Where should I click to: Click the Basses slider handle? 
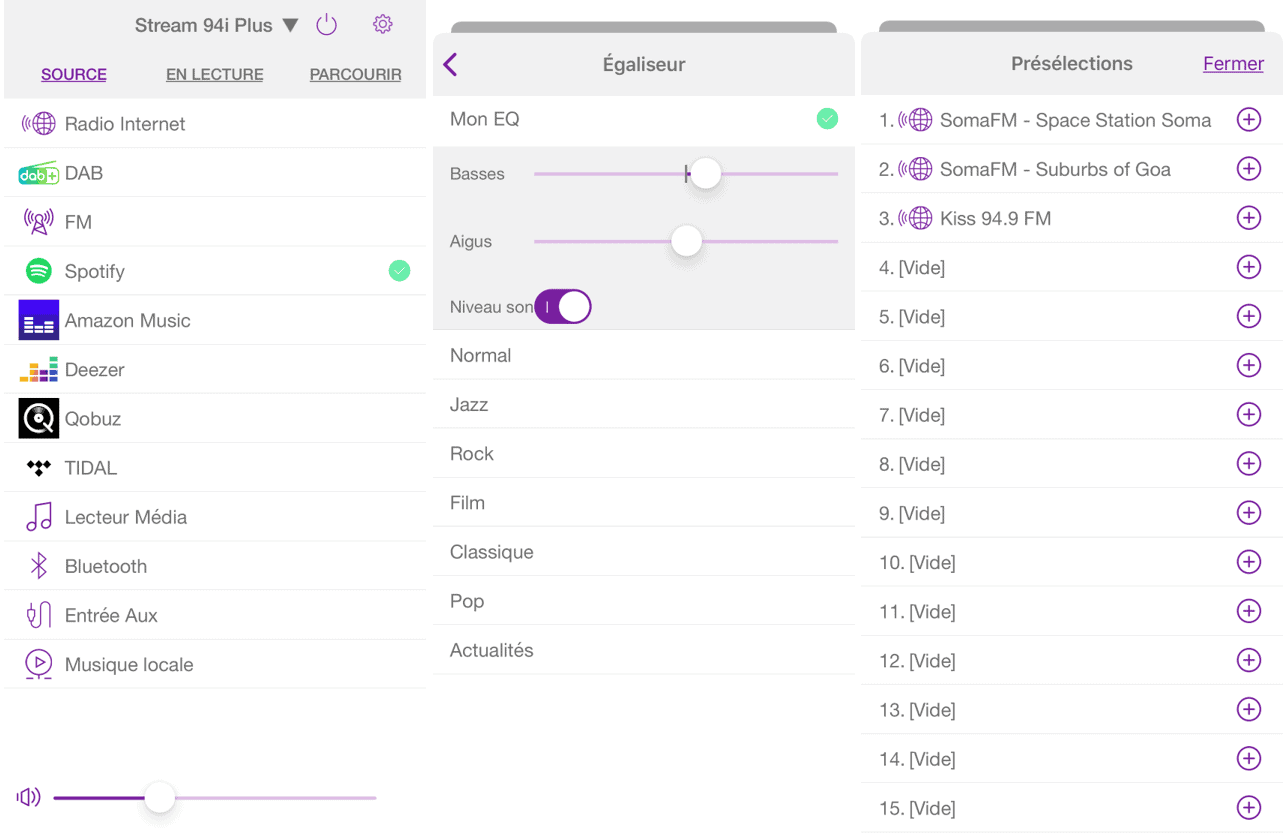(705, 173)
